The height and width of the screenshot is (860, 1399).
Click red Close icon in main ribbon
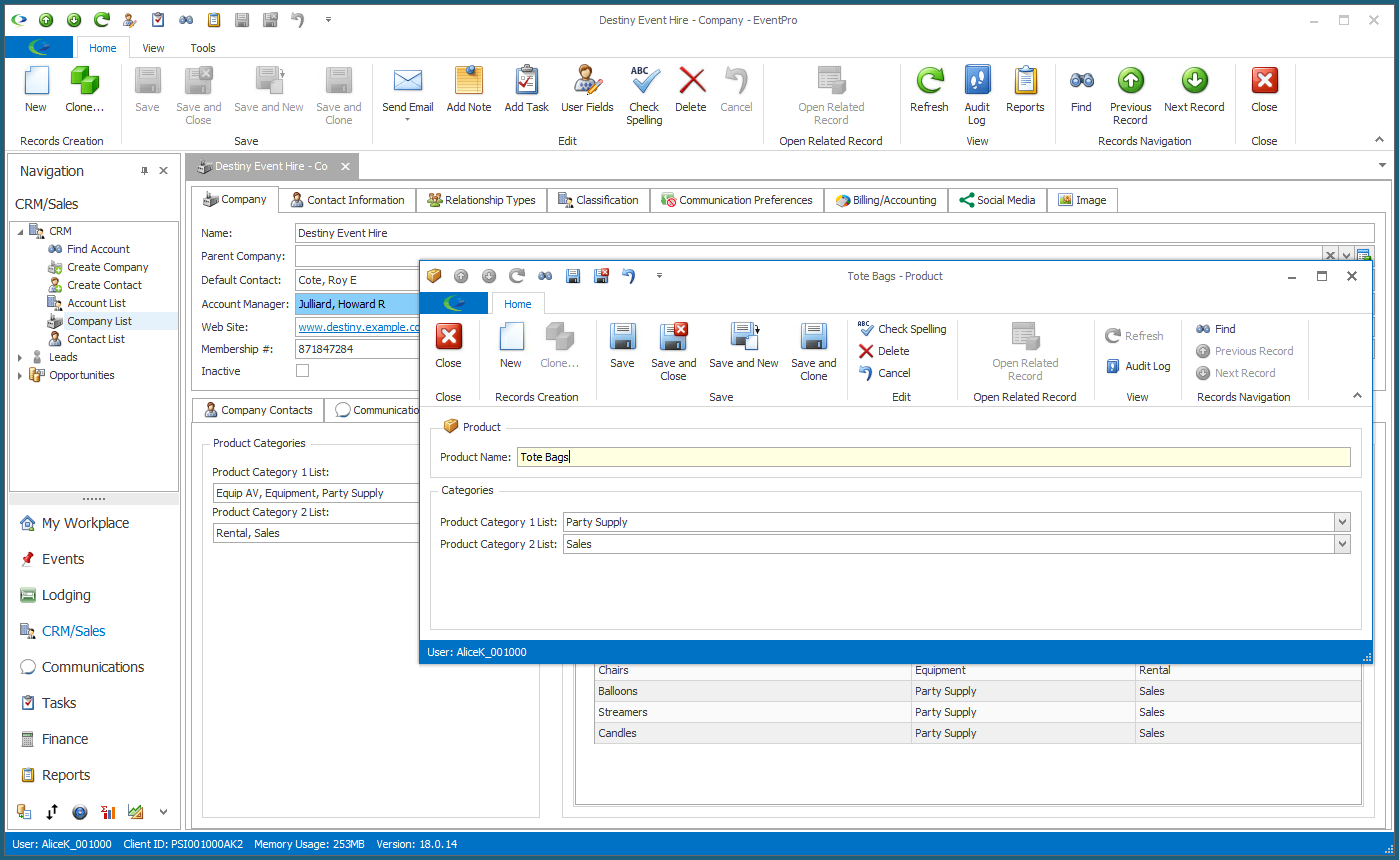(x=1264, y=89)
